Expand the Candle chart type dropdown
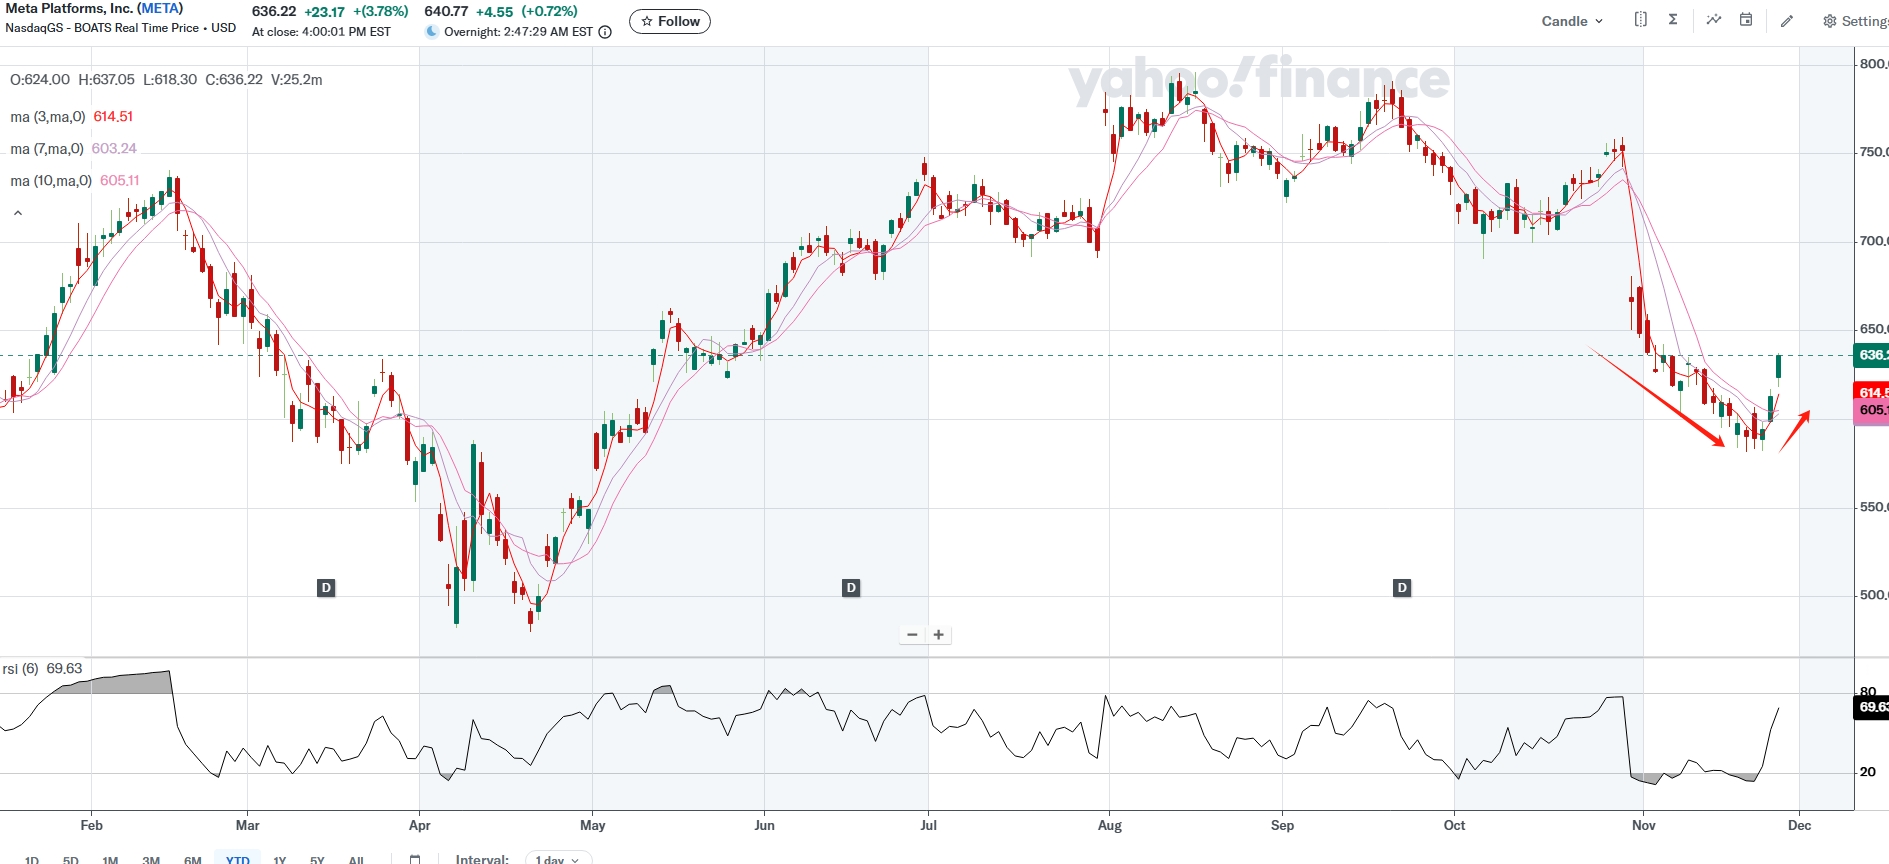The image size is (1889, 864). tap(1571, 21)
